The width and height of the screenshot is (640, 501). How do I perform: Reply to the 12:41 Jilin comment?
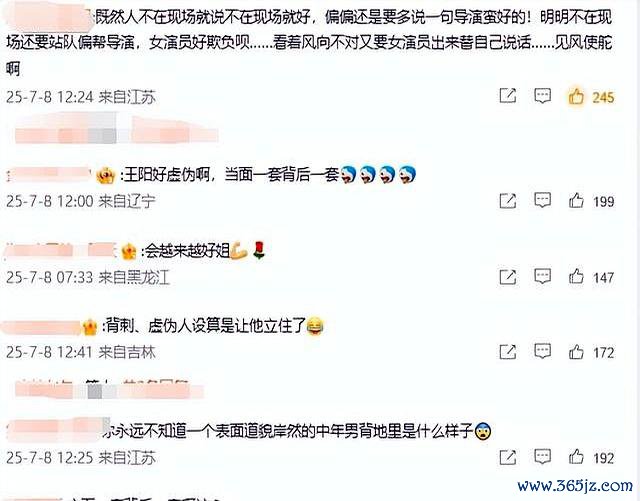pyautogui.click(x=542, y=351)
